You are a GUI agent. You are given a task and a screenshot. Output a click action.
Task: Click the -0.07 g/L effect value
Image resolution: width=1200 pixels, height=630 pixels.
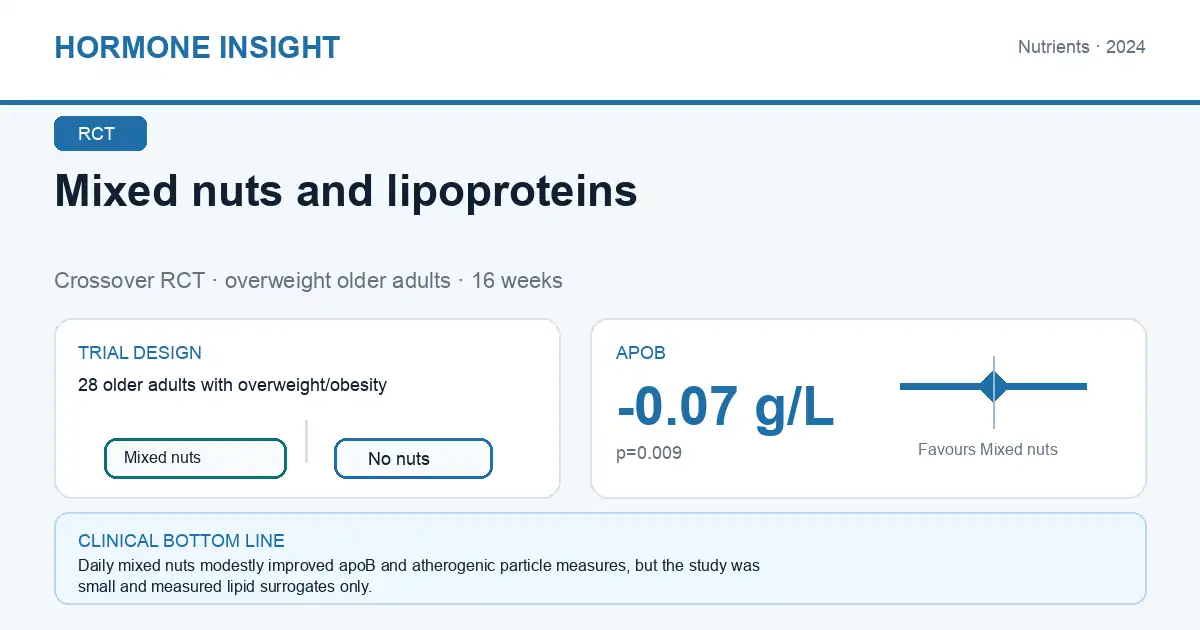coord(725,407)
